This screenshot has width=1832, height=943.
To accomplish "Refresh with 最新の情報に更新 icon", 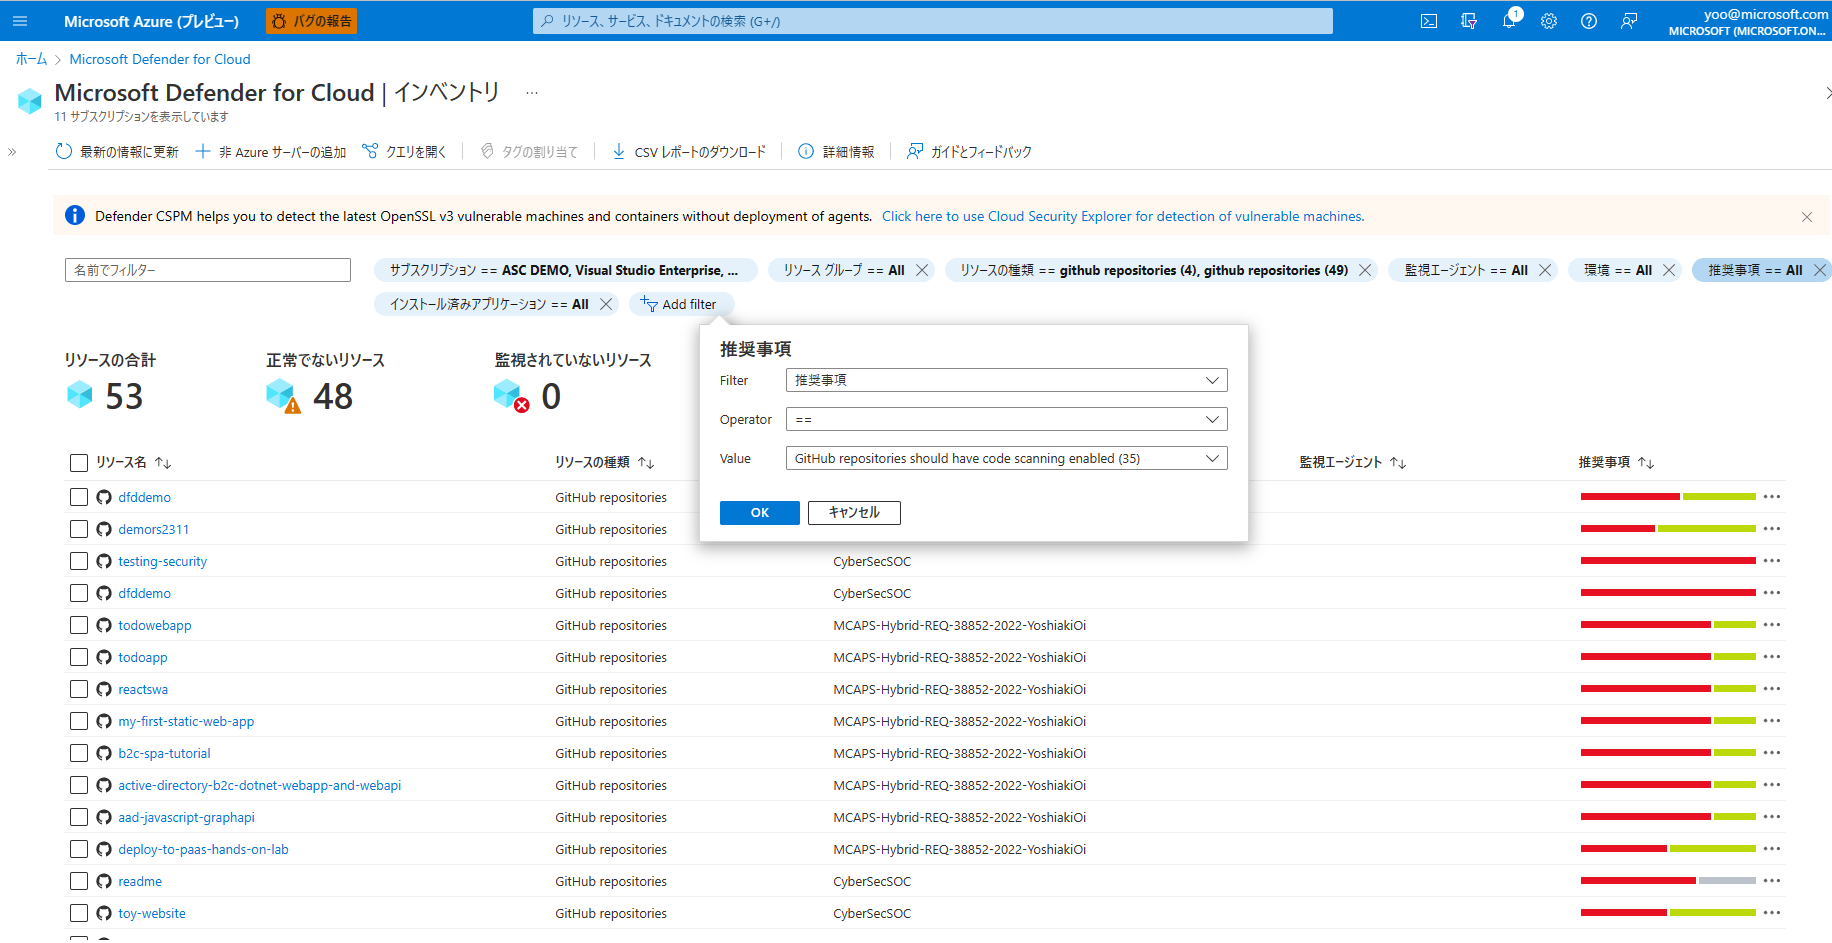I will (117, 151).
